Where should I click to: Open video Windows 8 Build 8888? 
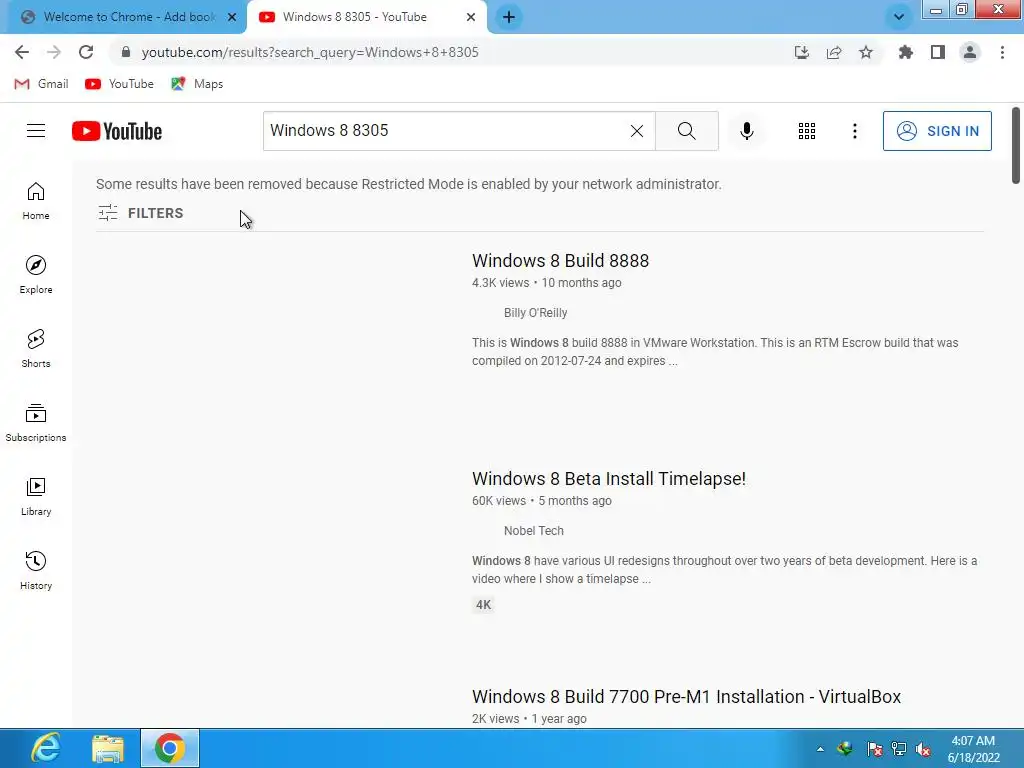click(x=560, y=261)
